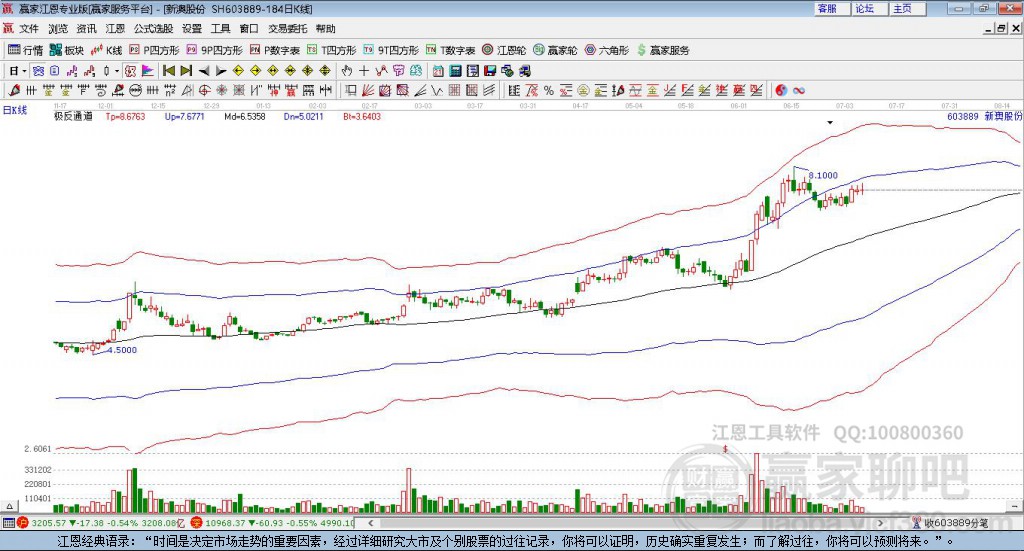Click the Up=7.6771 indicator value
Screen dimensions: 1024x551
point(184,116)
